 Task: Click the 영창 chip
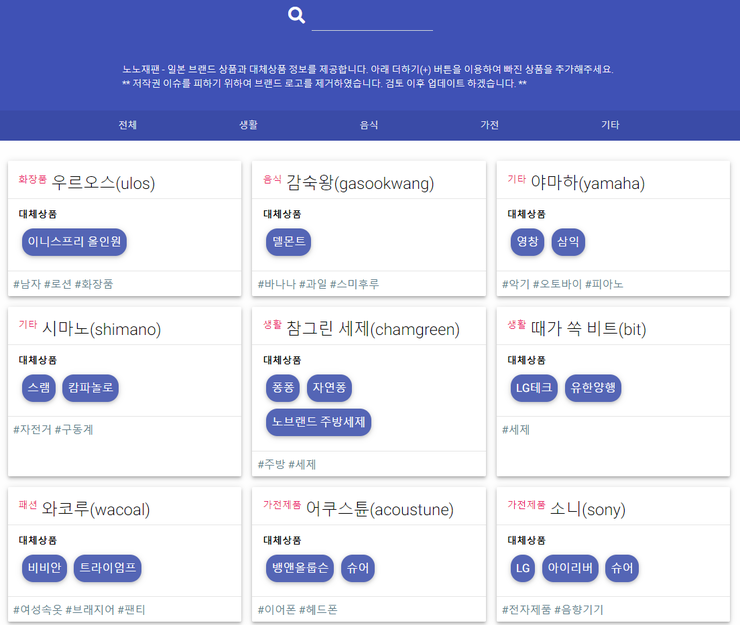point(527,242)
